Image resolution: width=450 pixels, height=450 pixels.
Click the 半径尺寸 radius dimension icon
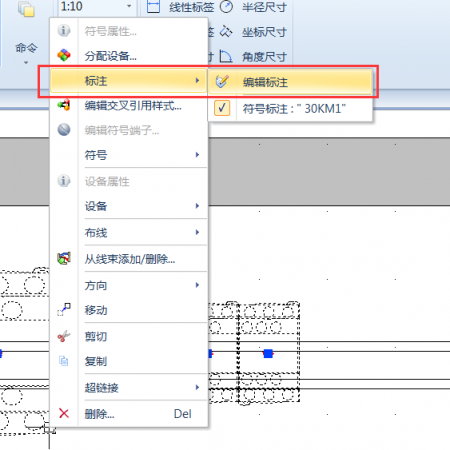pos(226,6)
